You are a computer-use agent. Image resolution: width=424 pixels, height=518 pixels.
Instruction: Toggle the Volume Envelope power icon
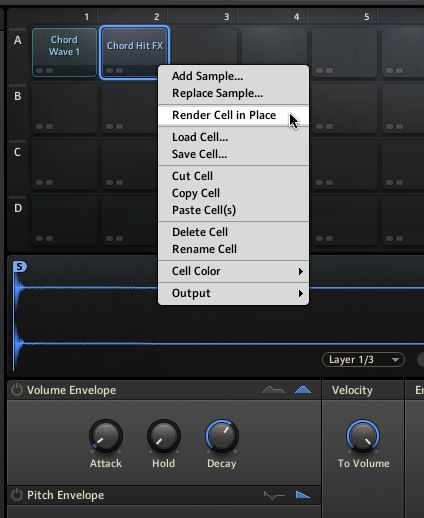point(16,390)
